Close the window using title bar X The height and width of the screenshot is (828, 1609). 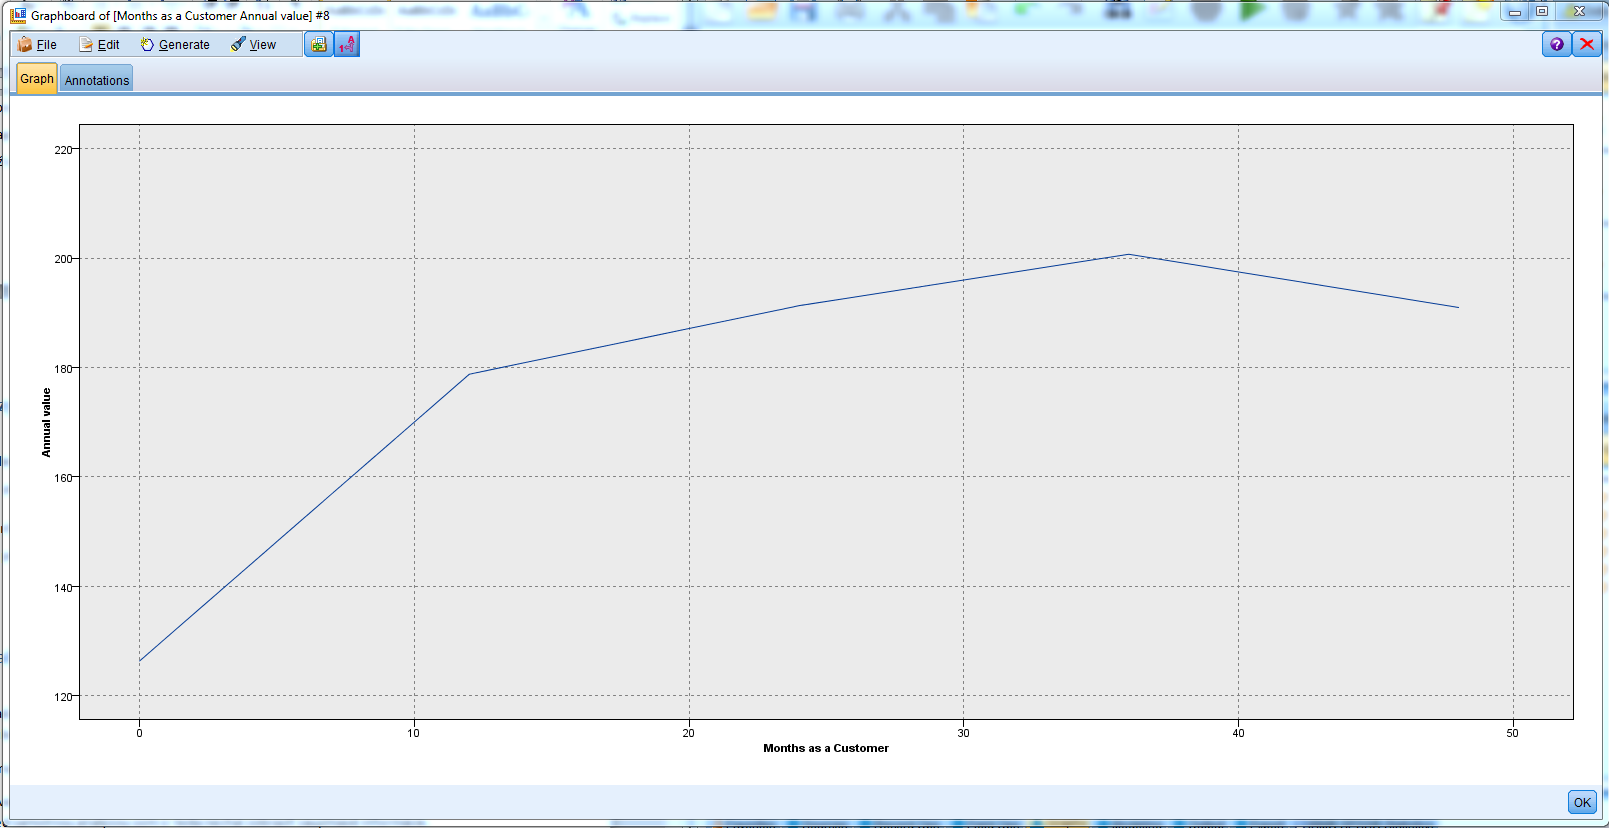pos(1579,12)
